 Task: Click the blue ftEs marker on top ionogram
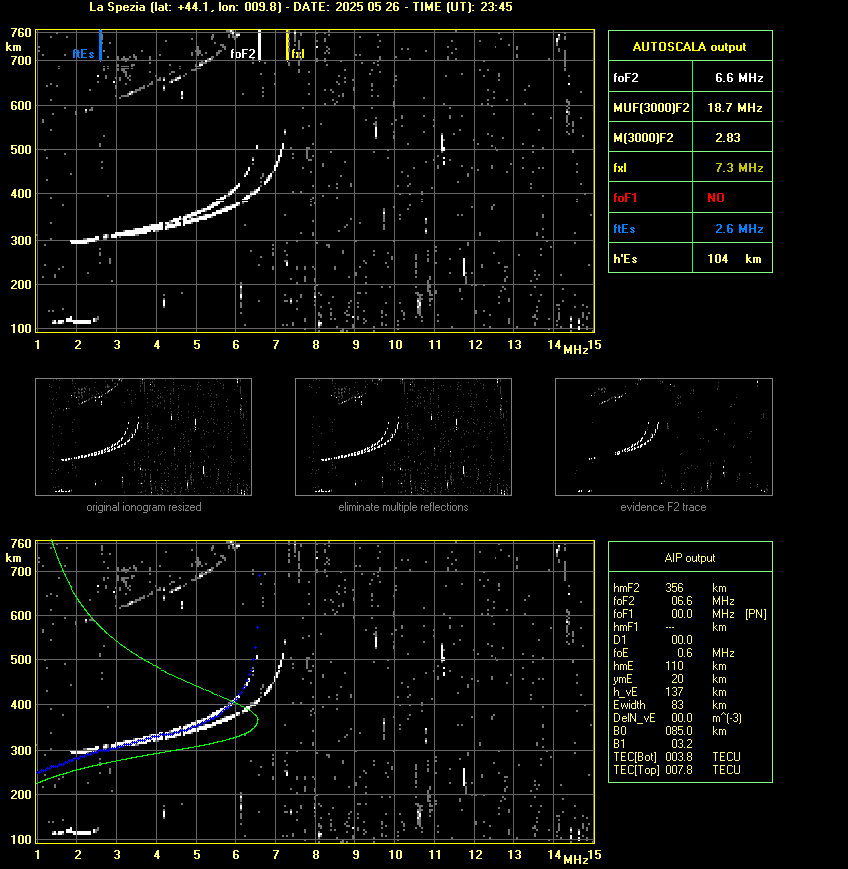(100, 45)
